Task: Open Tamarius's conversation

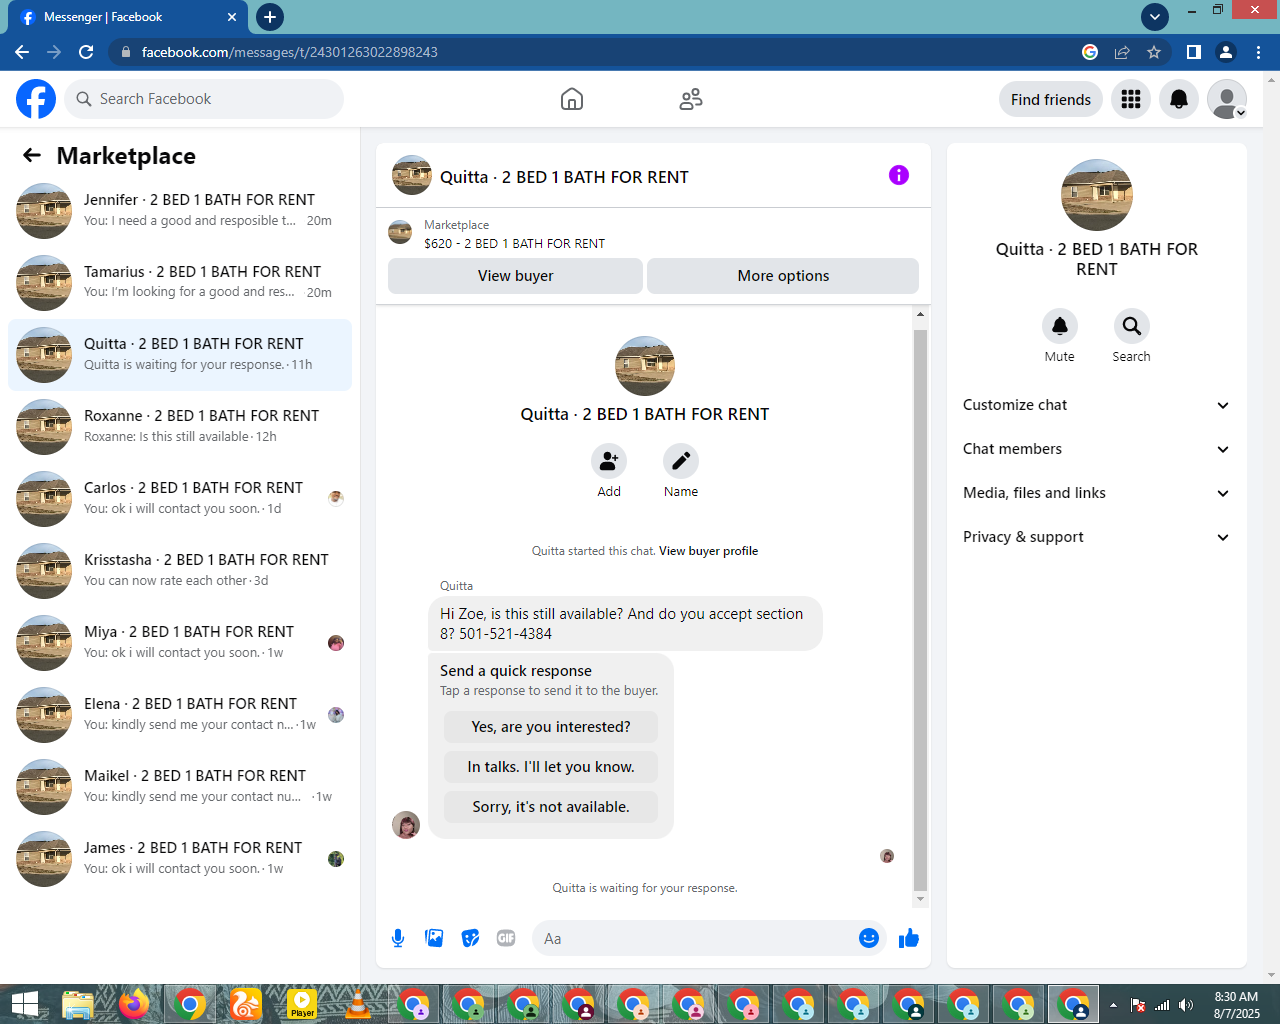Action: point(180,283)
